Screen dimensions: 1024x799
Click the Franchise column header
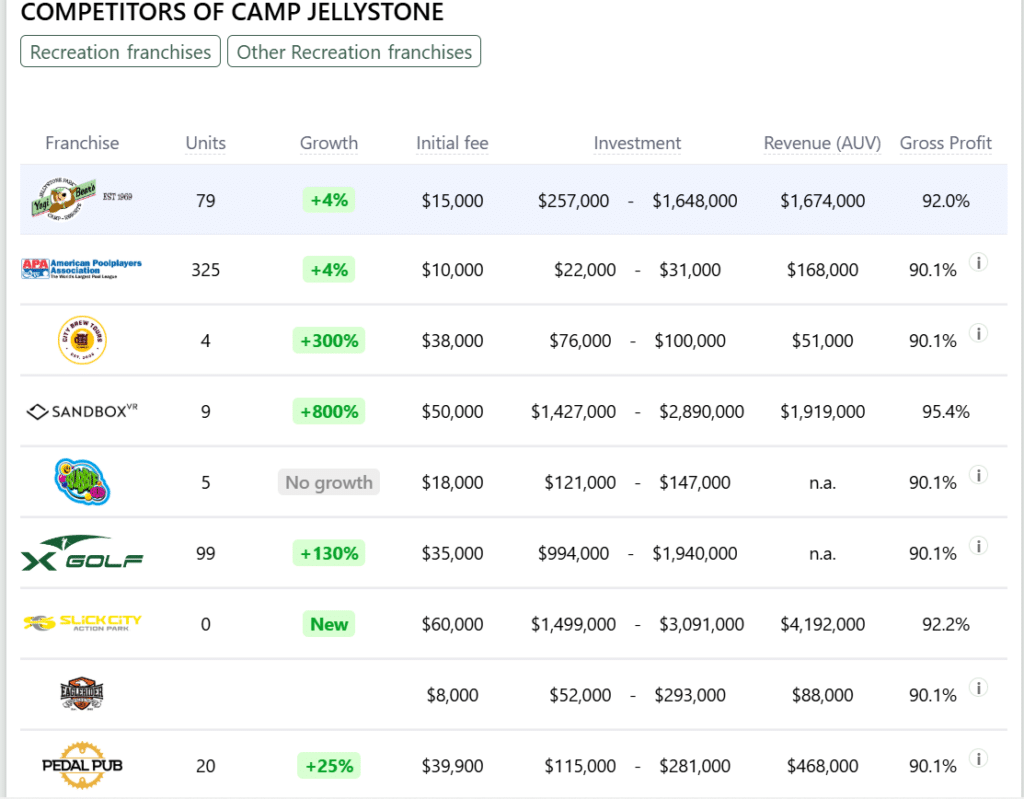tap(82, 142)
